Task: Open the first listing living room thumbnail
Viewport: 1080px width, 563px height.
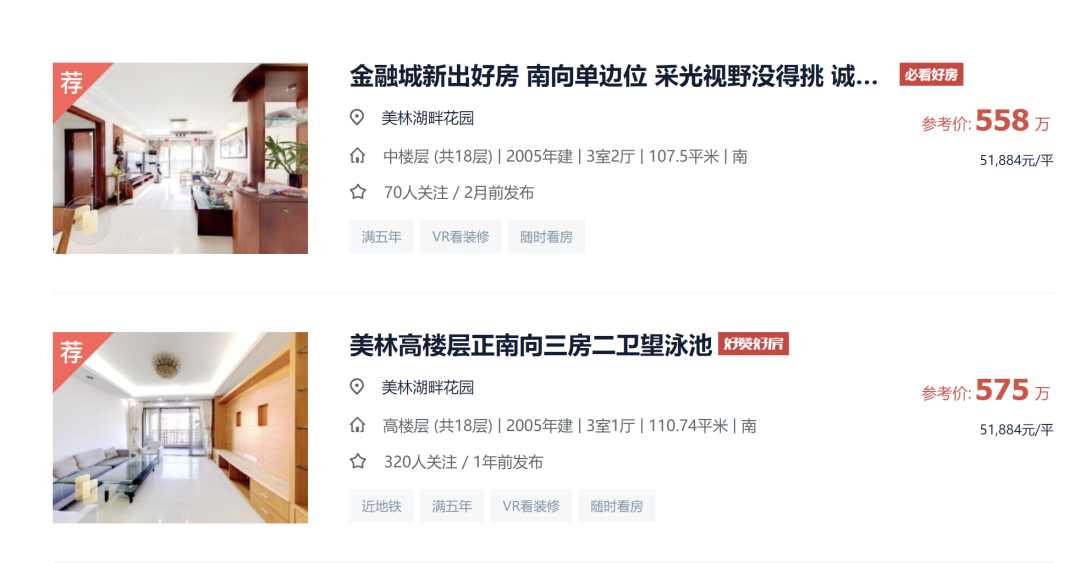Action: click(x=180, y=158)
